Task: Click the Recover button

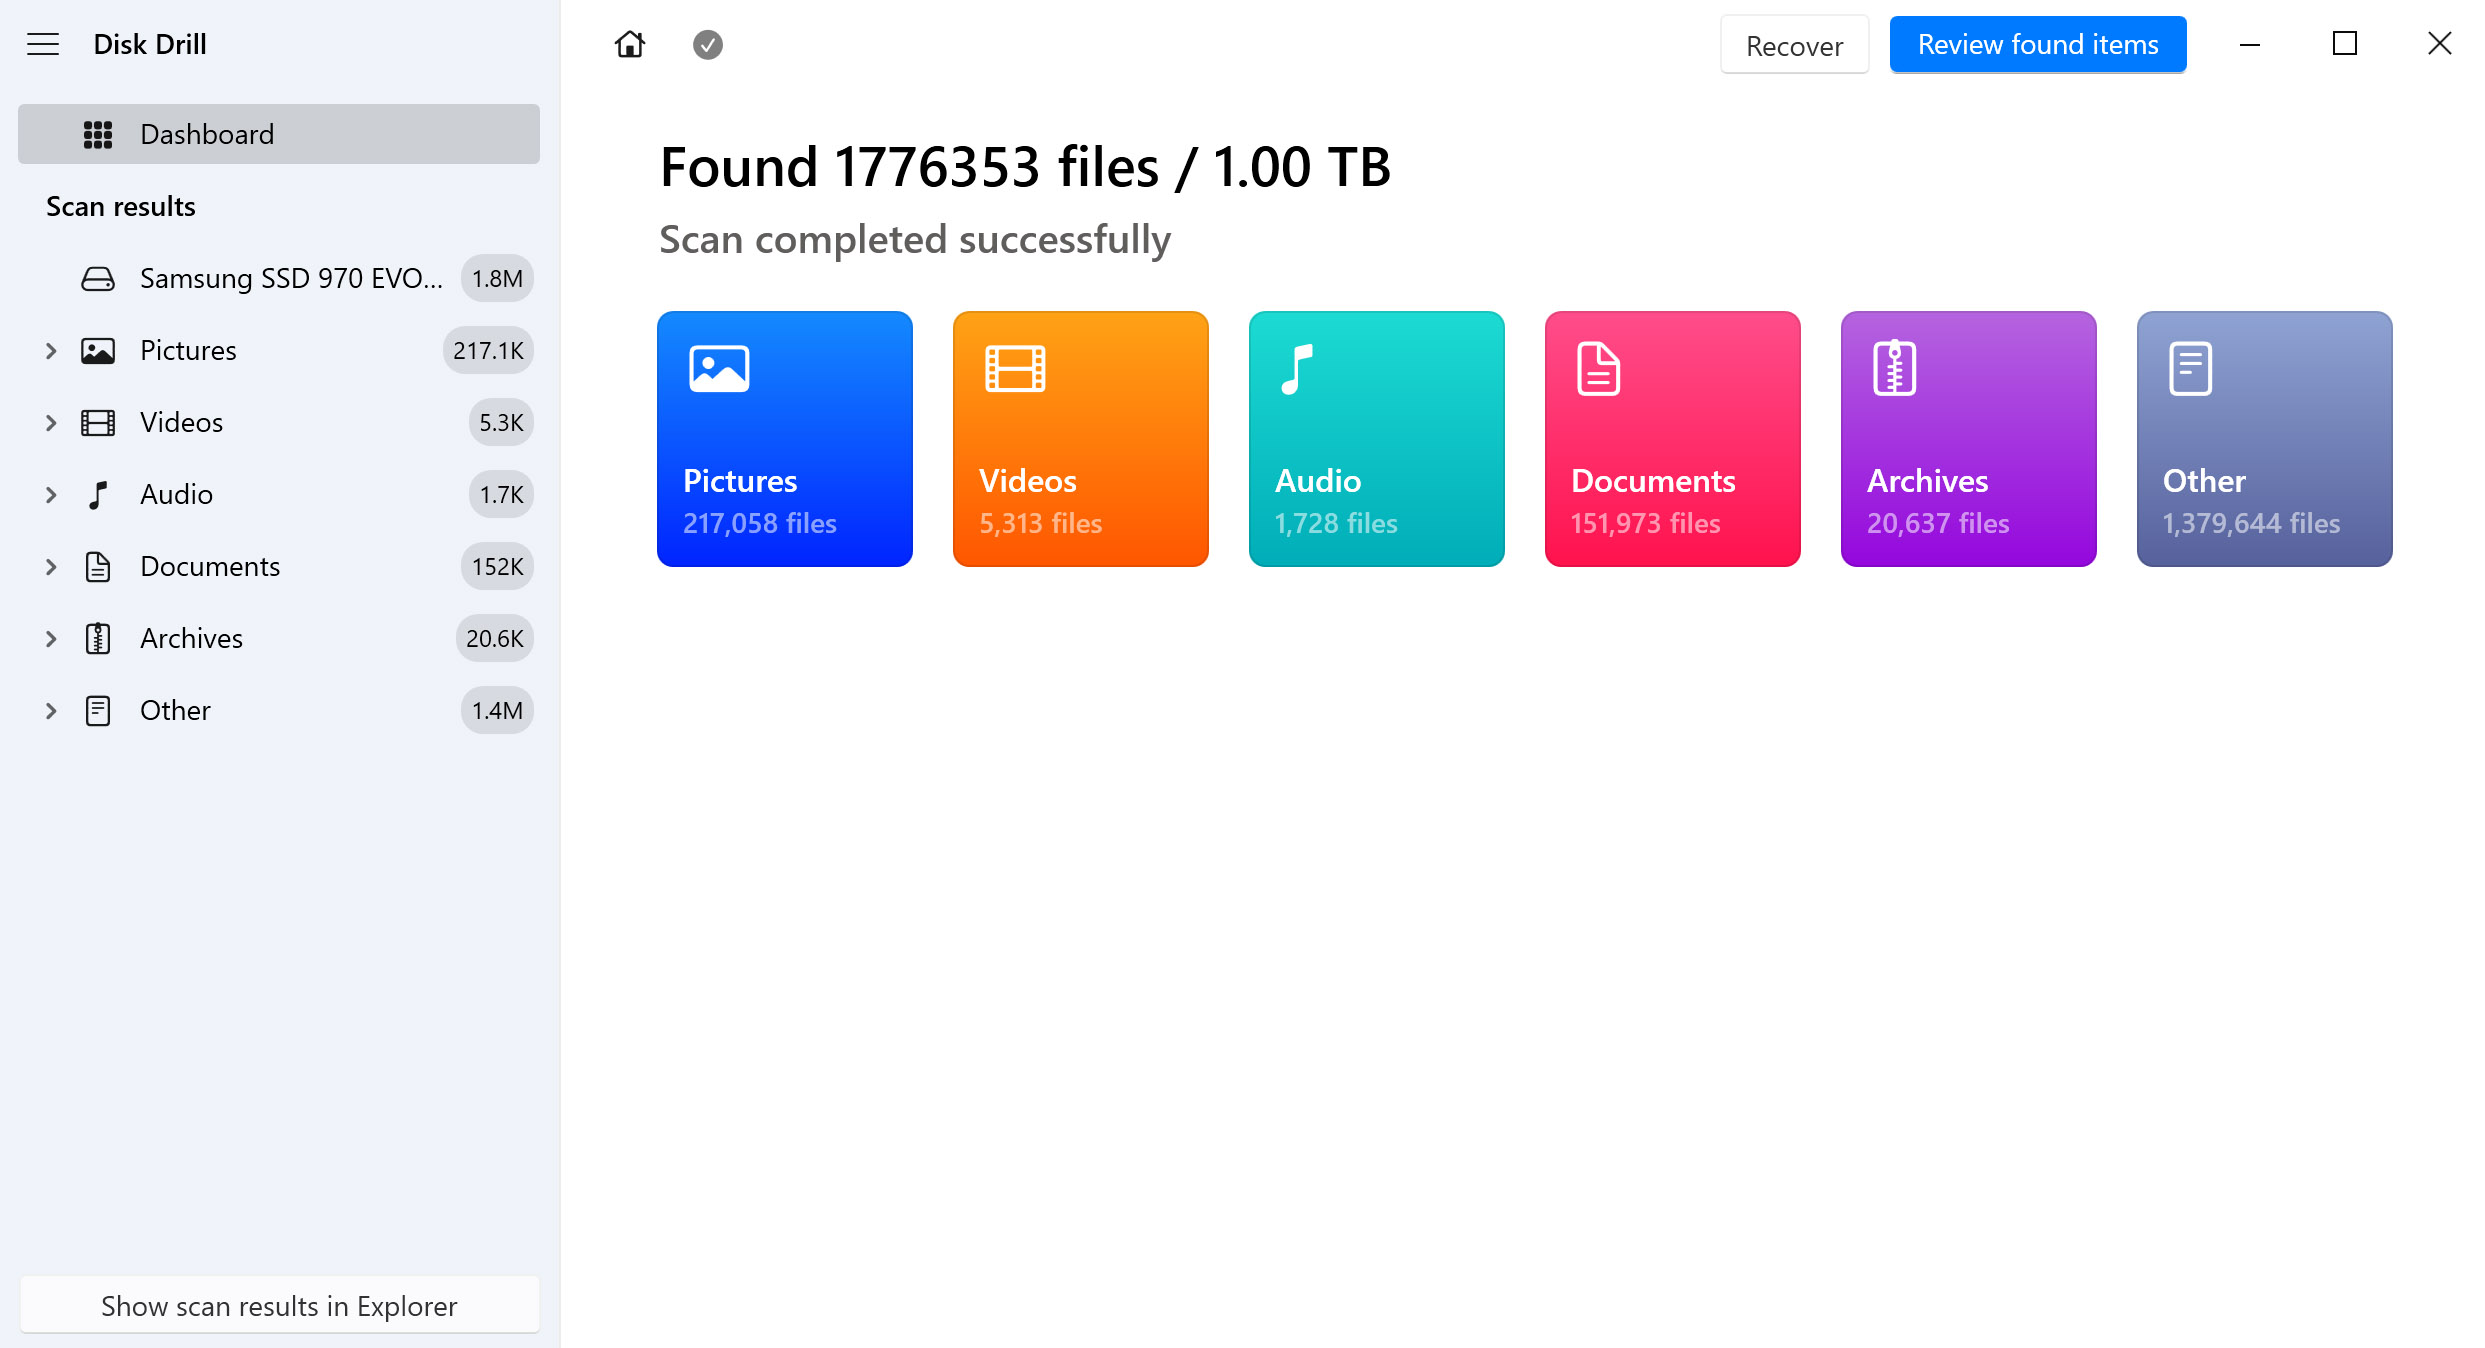Action: coord(1793,45)
